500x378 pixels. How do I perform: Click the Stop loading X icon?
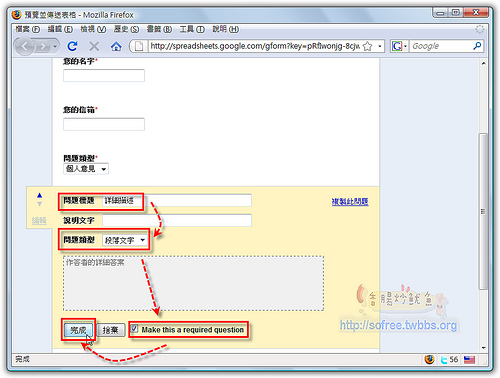tap(94, 46)
